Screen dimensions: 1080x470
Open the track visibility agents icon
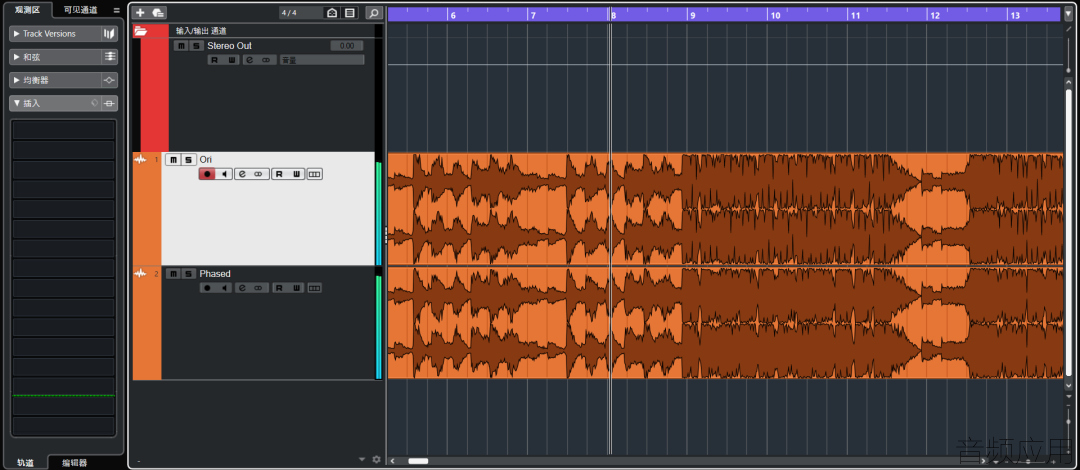coord(332,12)
